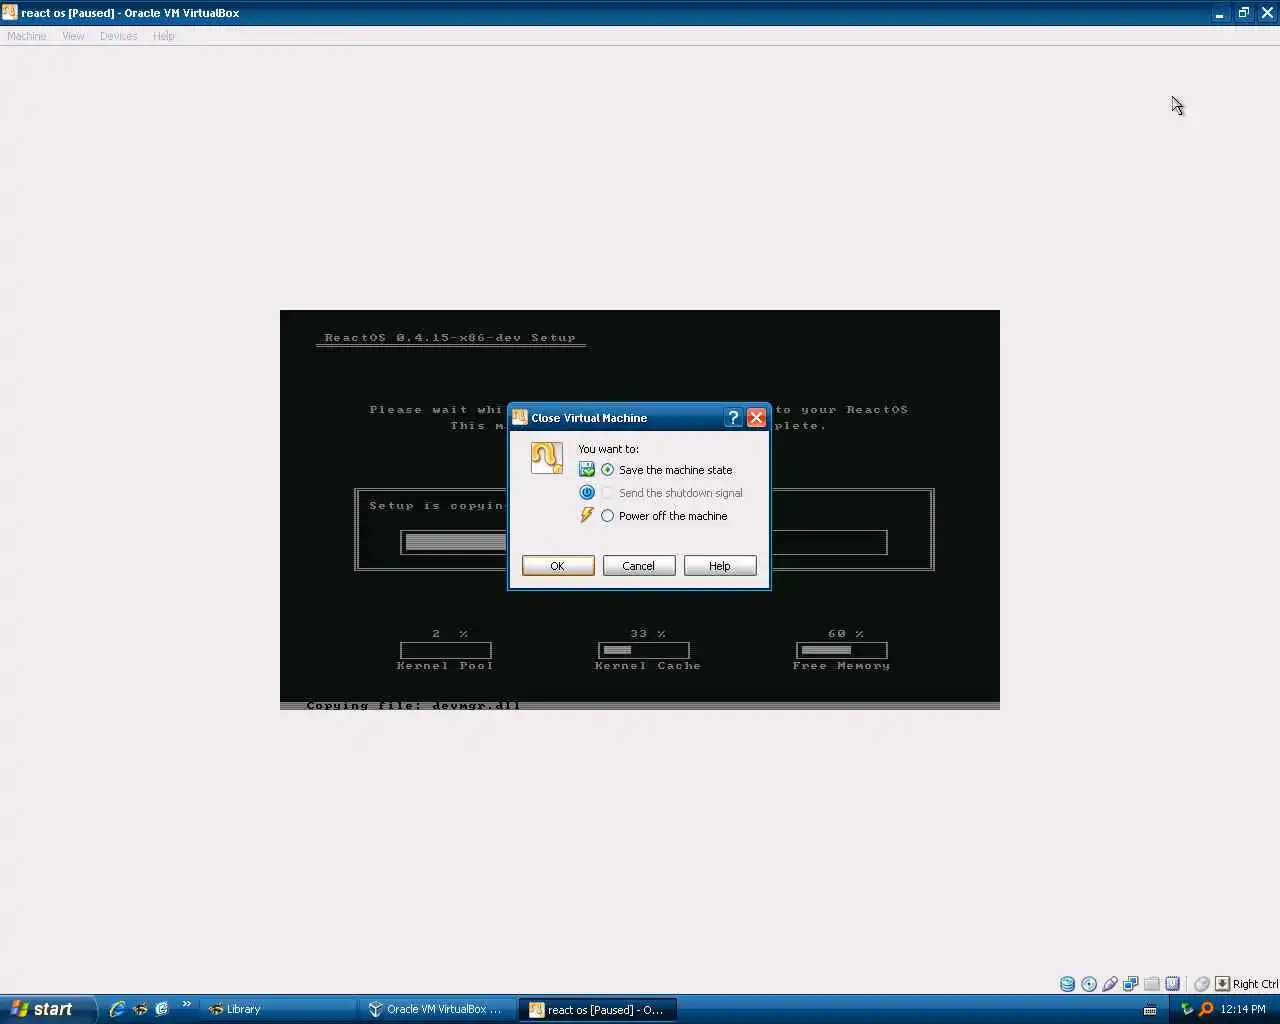The image size is (1280, 1024).
Task: Cancel the Close Virtual Machine dialog
Action: [639, 566]
